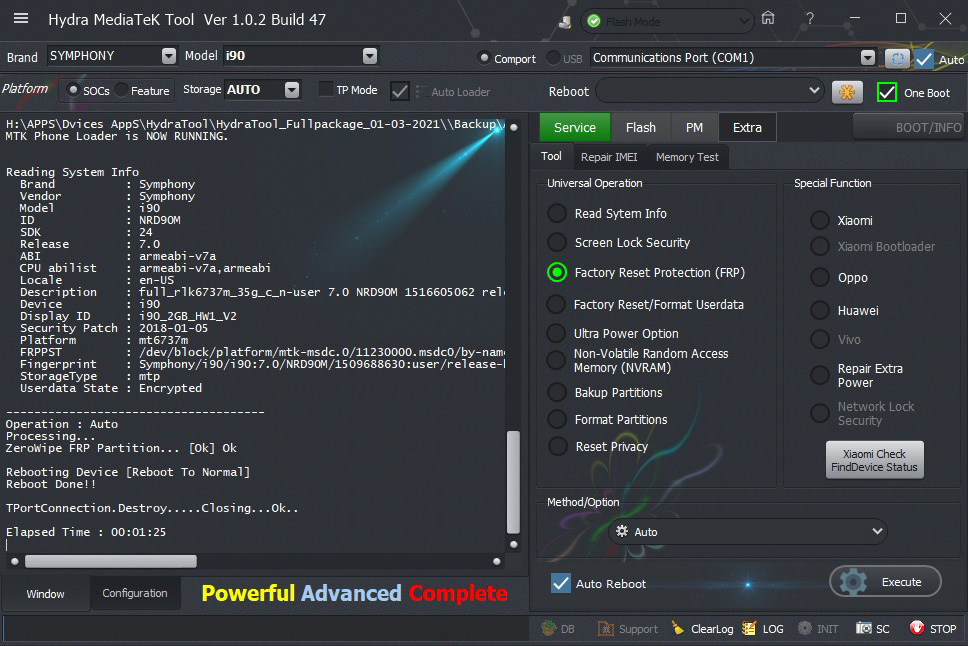Open the Flash Mode dropdown
Screen dimensions: 968x646
tap(743, 22)
